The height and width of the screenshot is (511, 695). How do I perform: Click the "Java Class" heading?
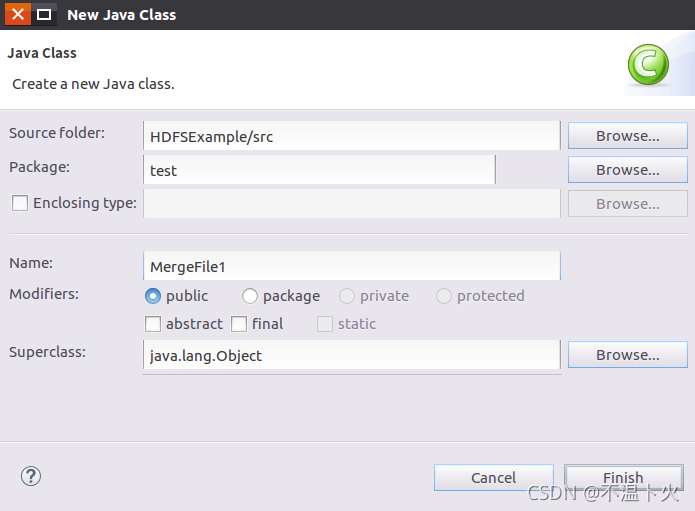(x=42, y=53)
